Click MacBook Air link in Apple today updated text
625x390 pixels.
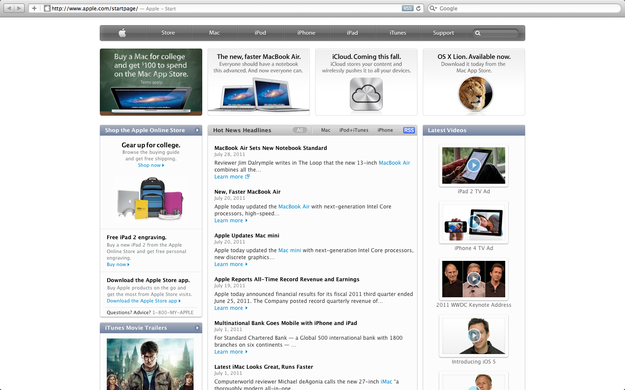pyautogui.click(x=294, y=207)
